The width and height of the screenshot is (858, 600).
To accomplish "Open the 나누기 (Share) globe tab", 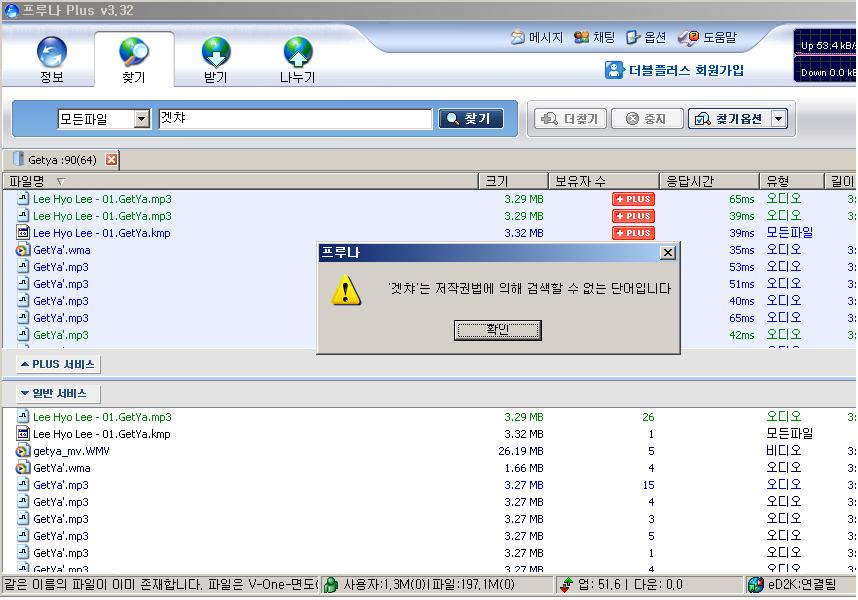I will click(x=297, y=60).
